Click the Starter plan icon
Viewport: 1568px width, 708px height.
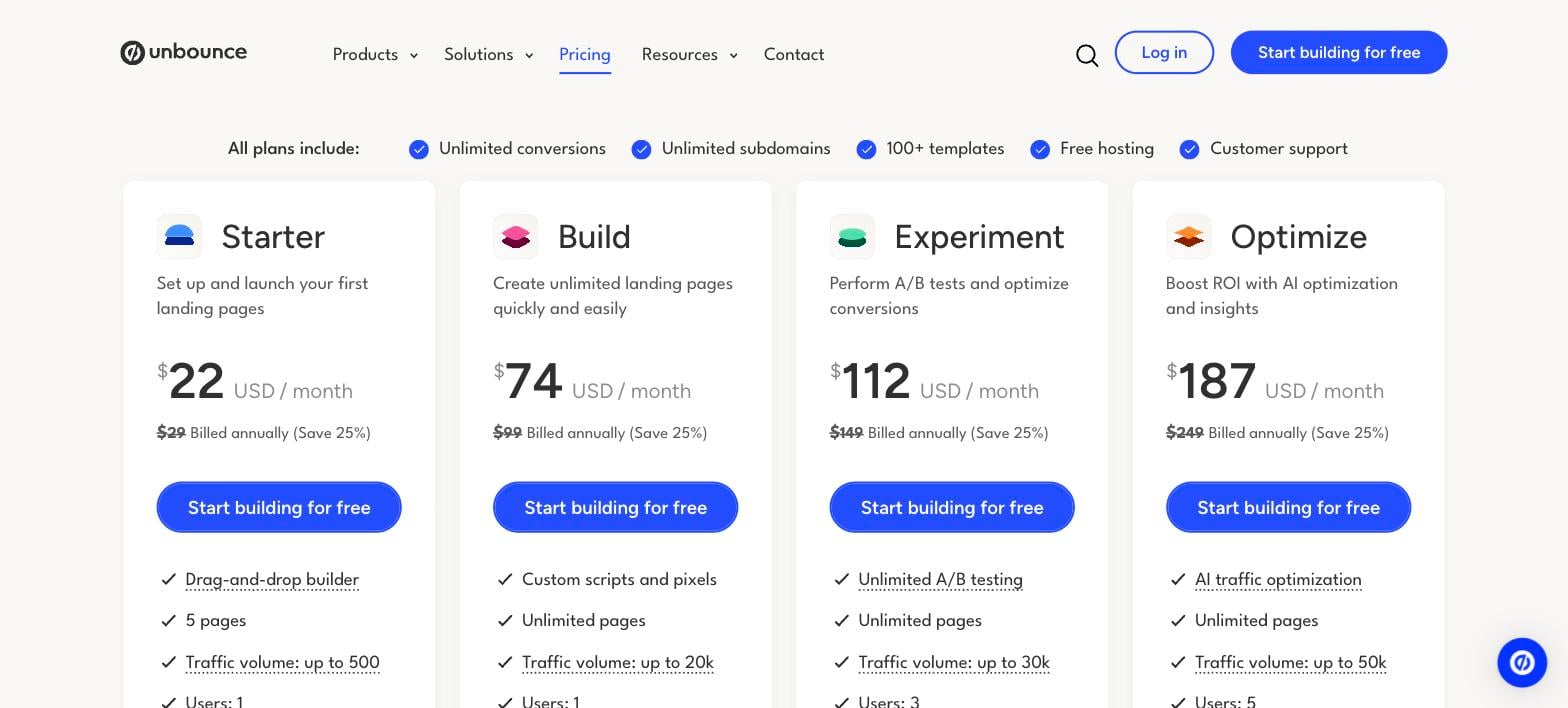point(179,236)
